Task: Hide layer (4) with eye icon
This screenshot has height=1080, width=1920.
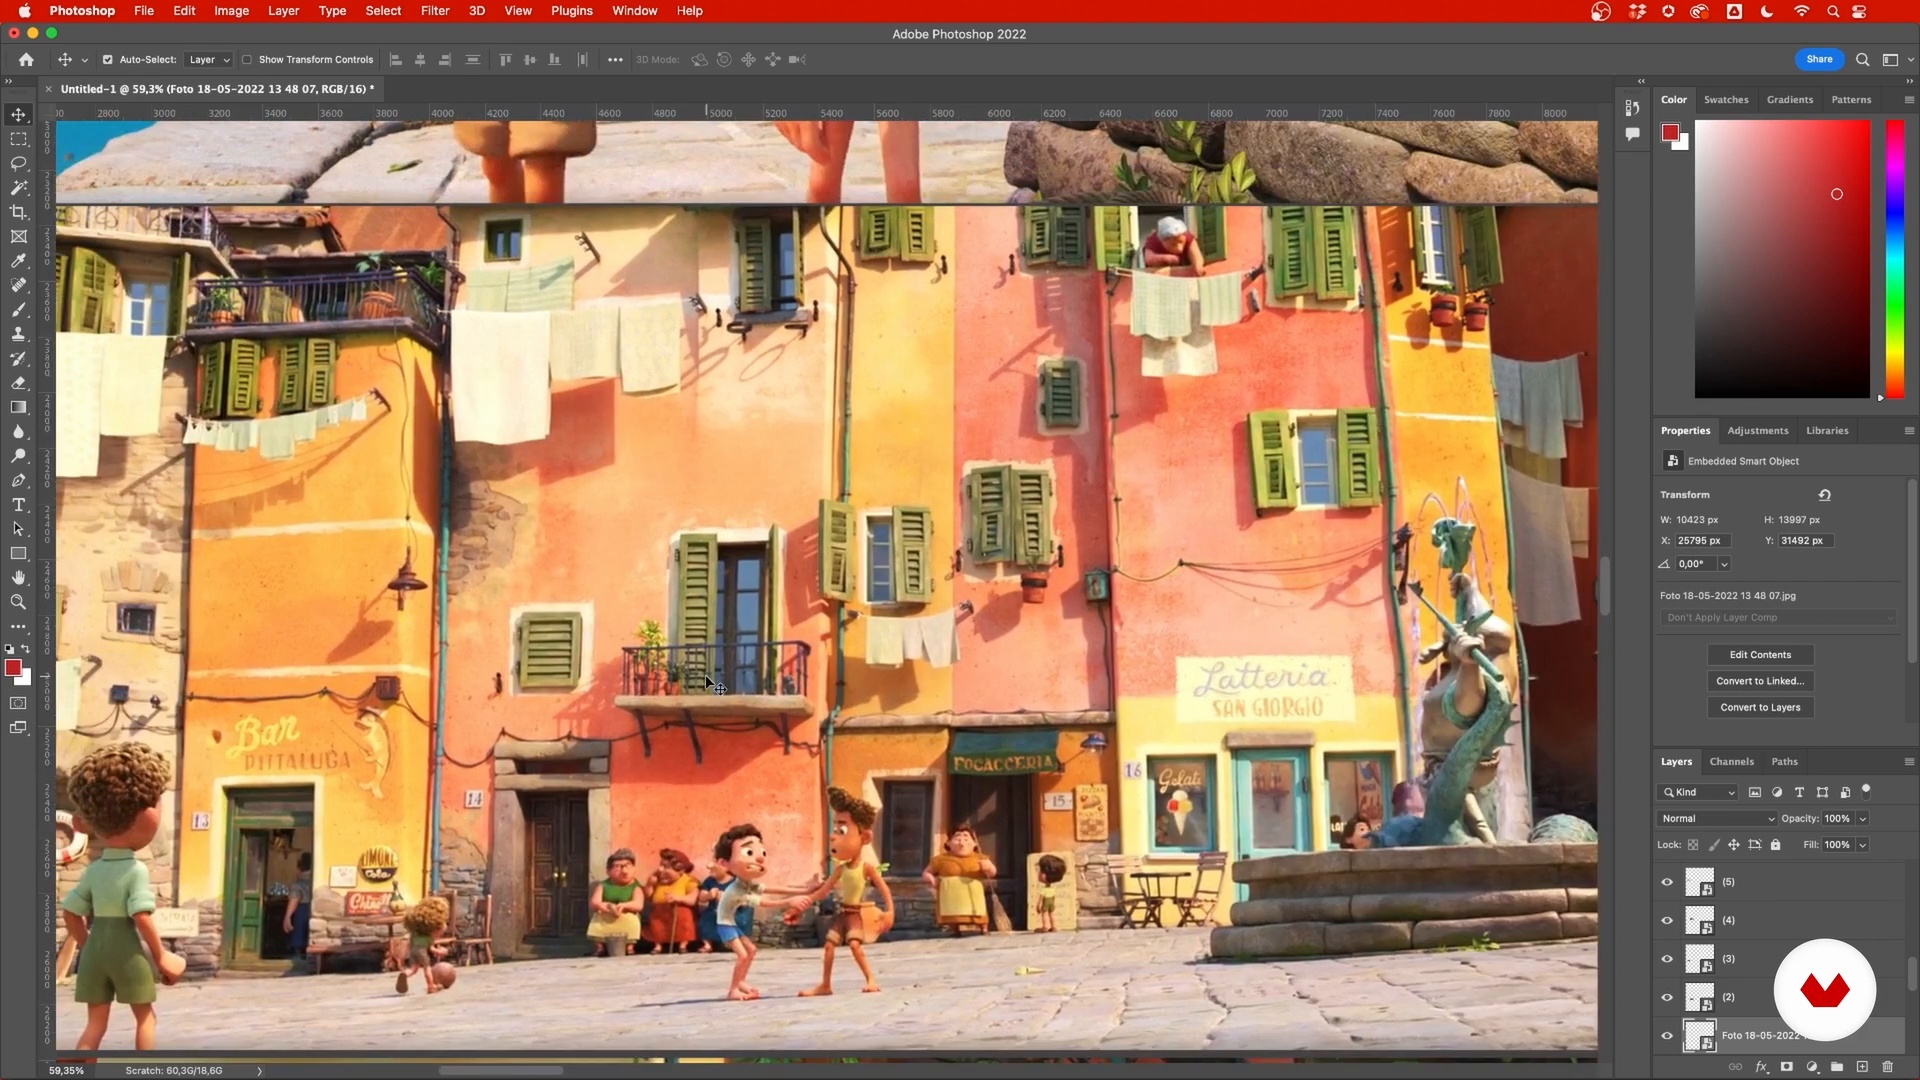Action: [x=1667, y=920]
